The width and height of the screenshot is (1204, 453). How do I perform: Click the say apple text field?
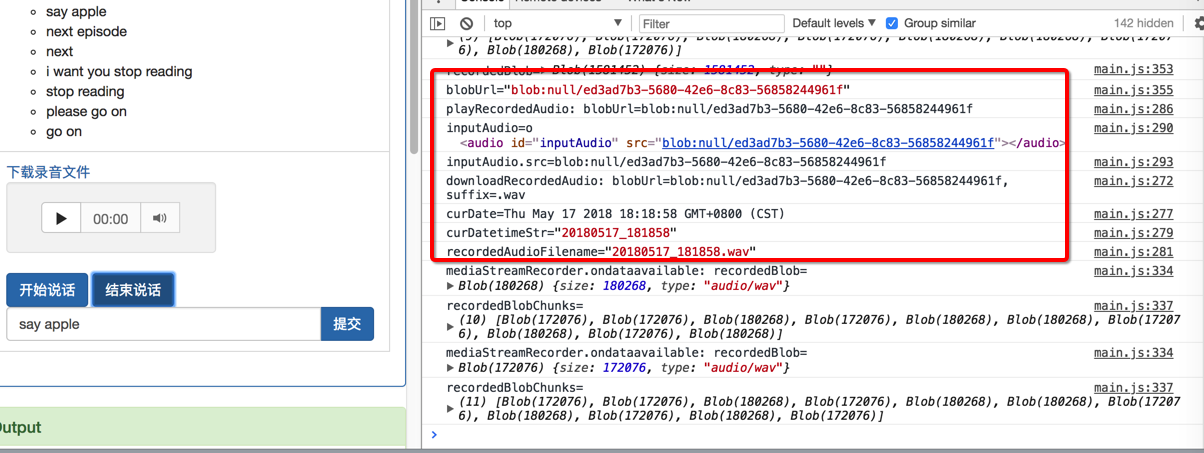pos(164,324)
